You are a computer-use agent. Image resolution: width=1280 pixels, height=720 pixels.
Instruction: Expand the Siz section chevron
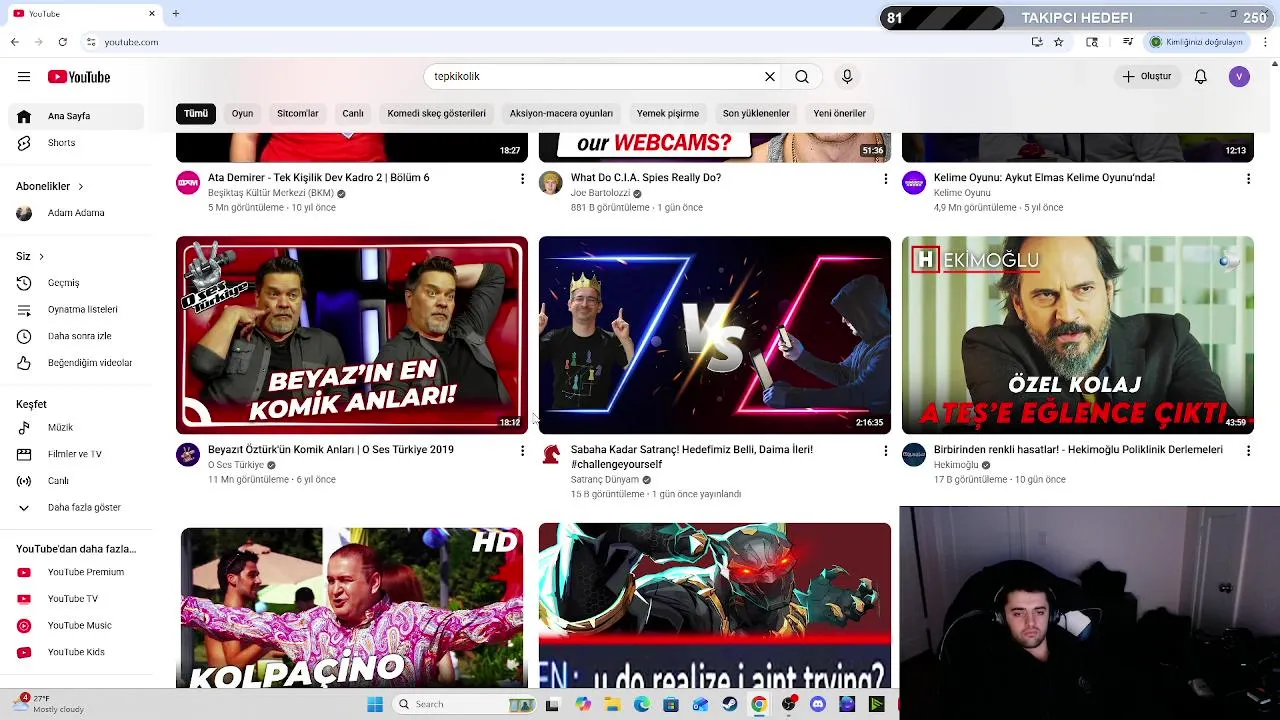41,256
